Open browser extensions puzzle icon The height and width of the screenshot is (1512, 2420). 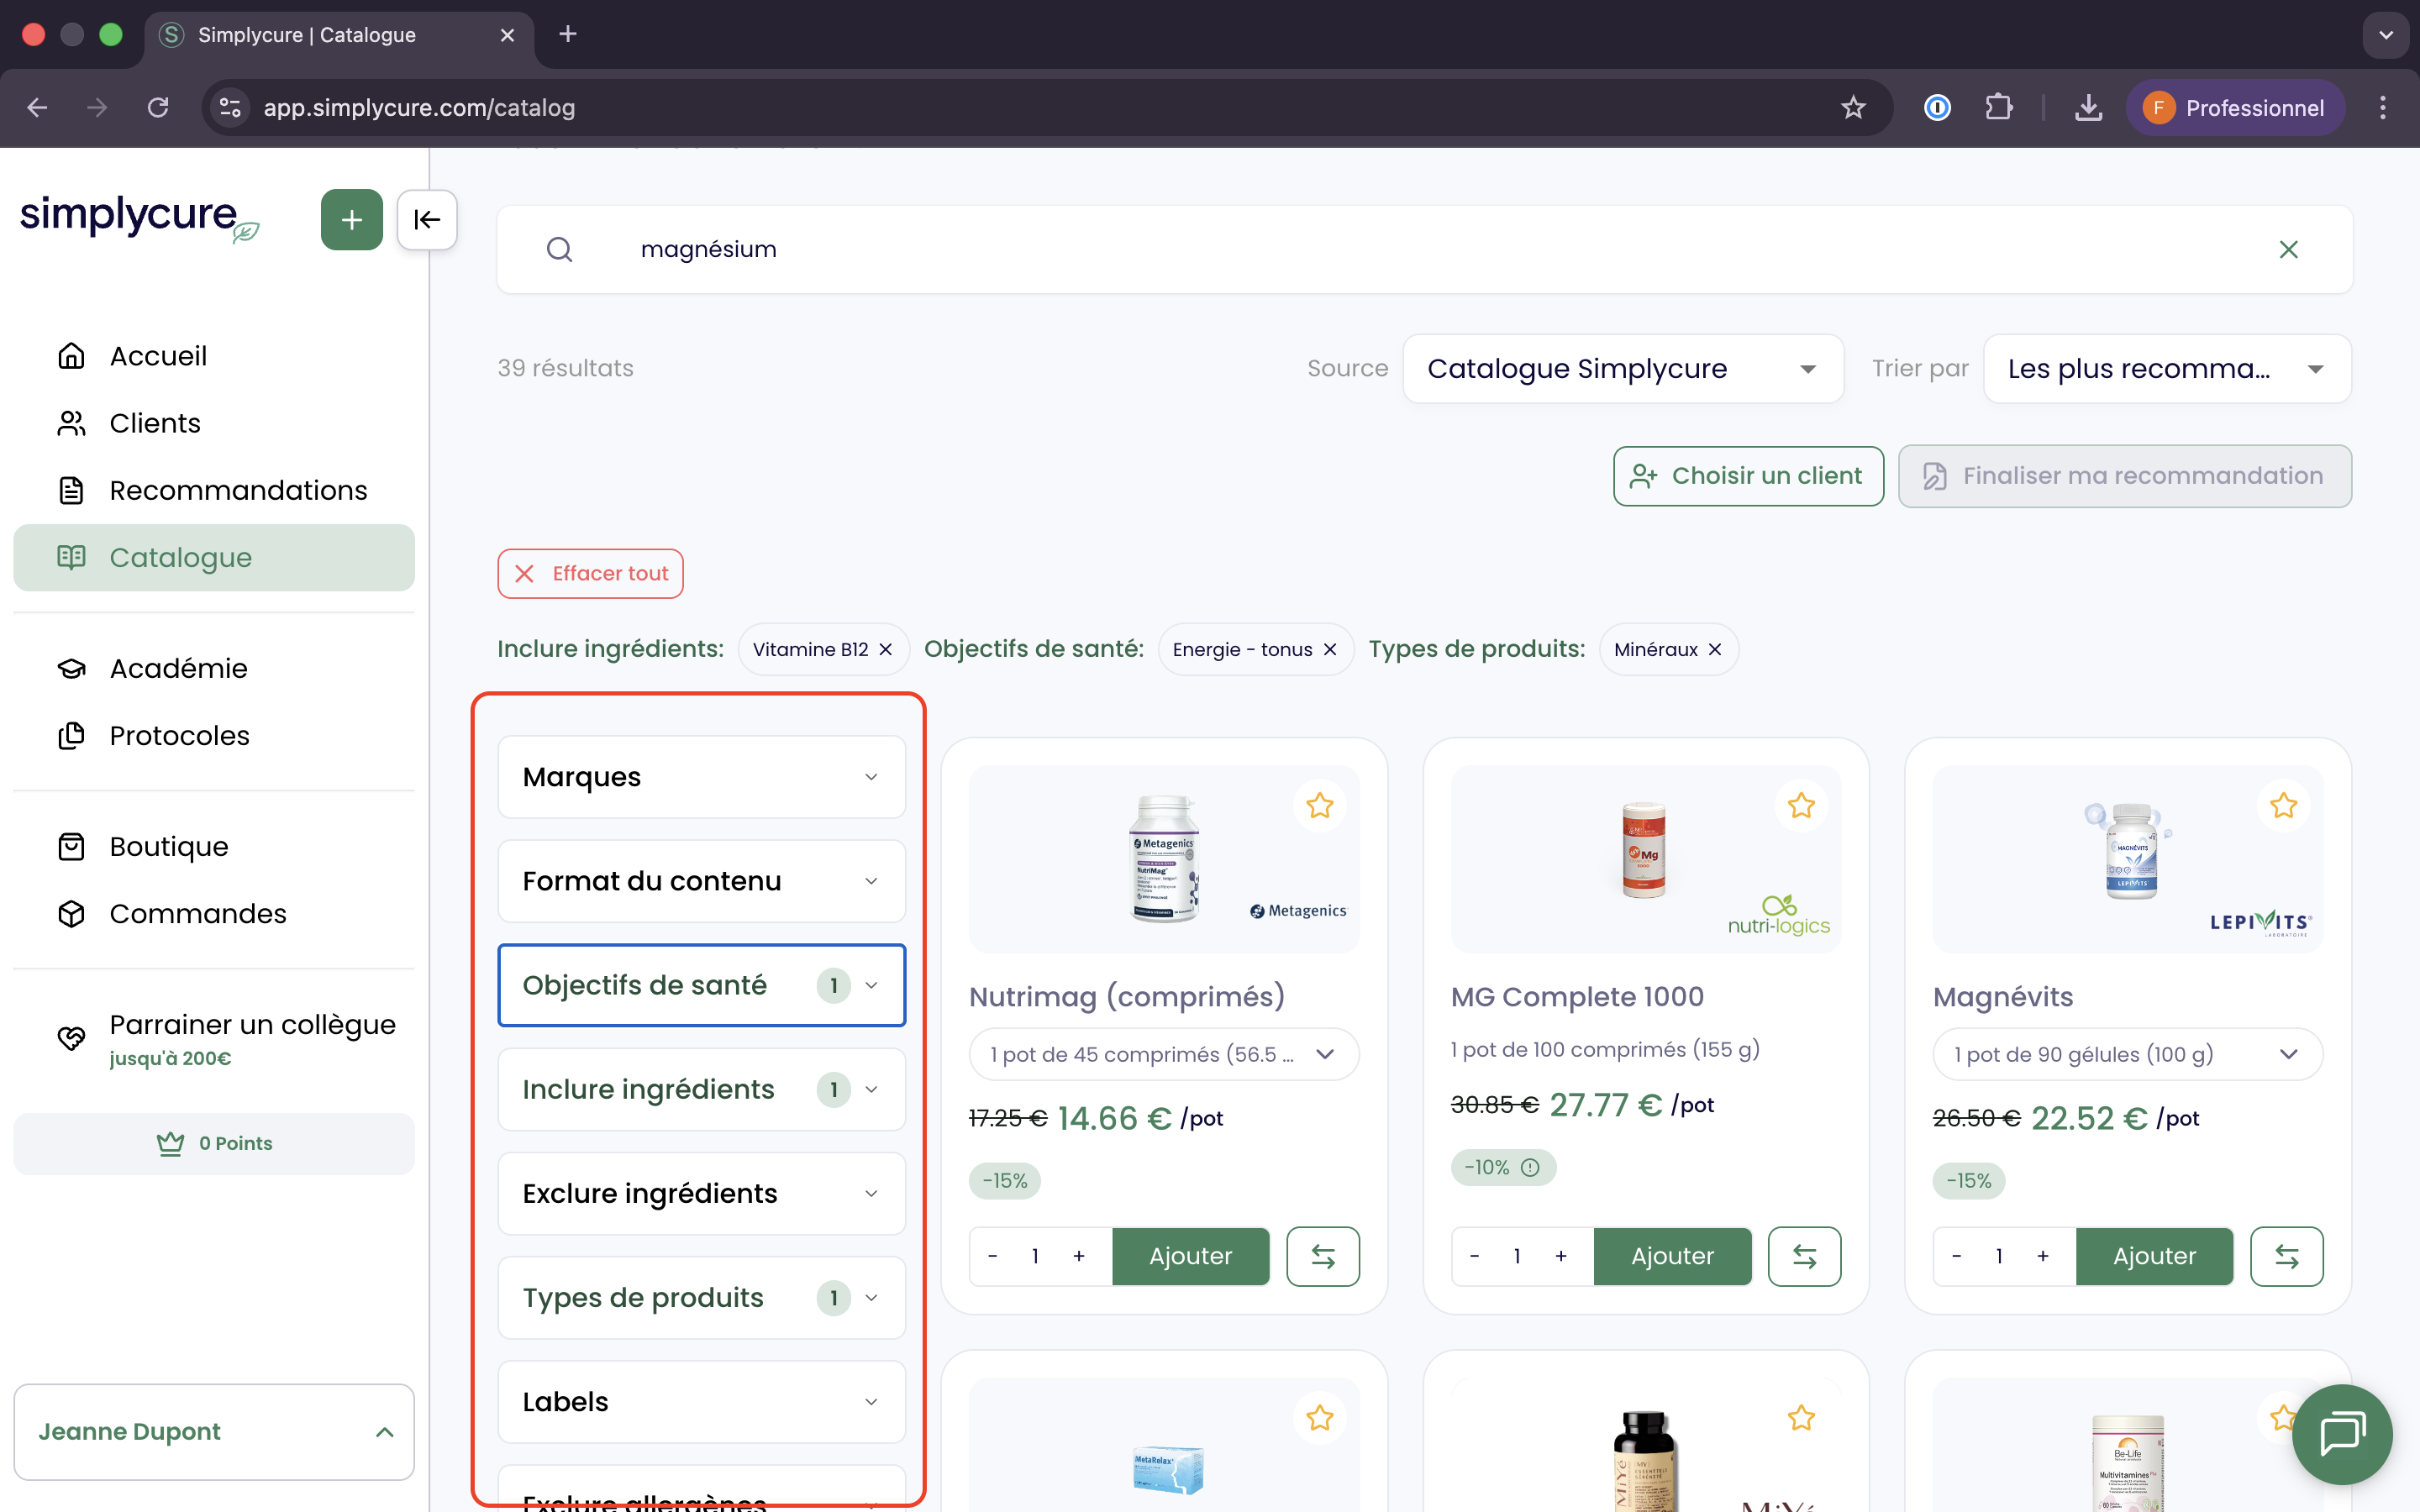[1998, 108]
